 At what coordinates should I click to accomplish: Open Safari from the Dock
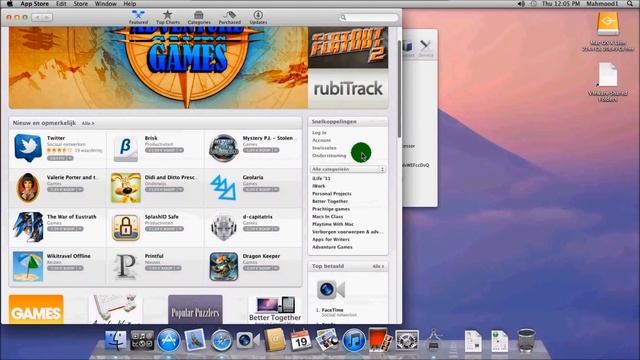pyautogui.click(x=221, y=340)
